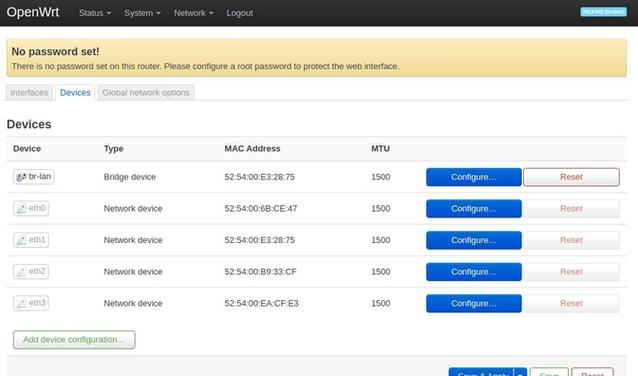This screenshot has height=376, width=638.
Task: Configure the eth1 network device
Action: tap(474, 240)
